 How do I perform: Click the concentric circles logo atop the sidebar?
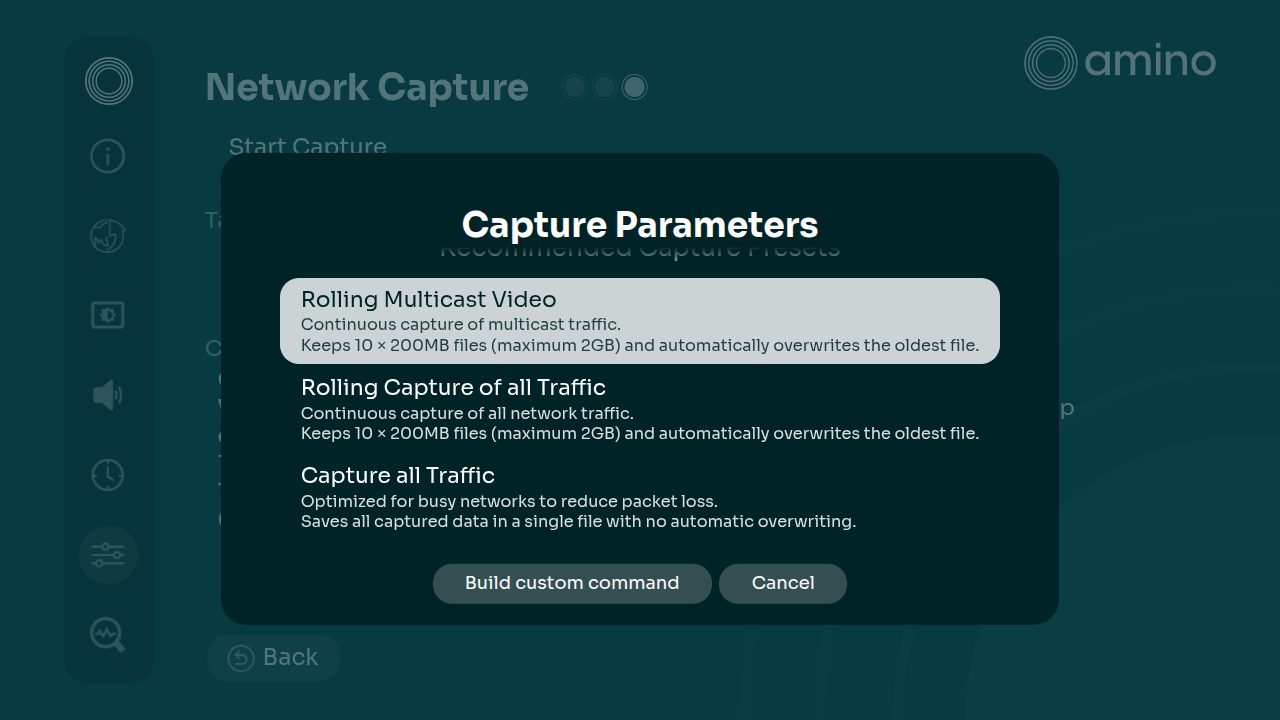107,80
